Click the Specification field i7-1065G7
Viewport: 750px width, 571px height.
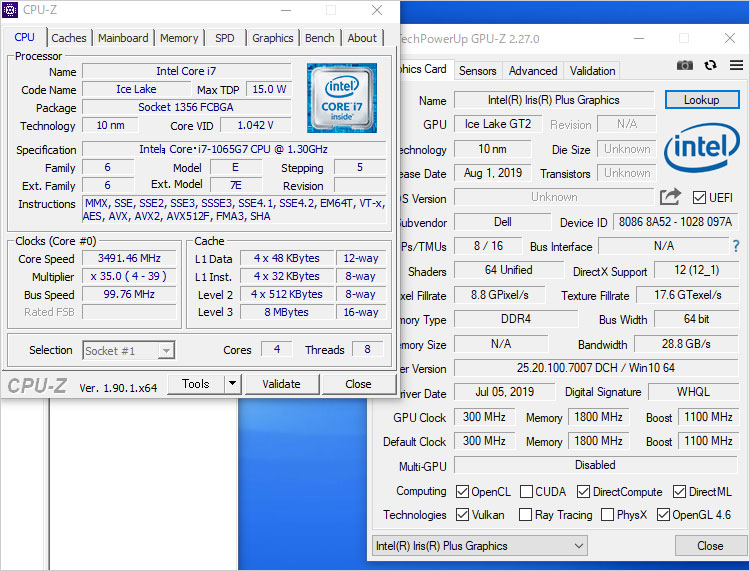233,149
